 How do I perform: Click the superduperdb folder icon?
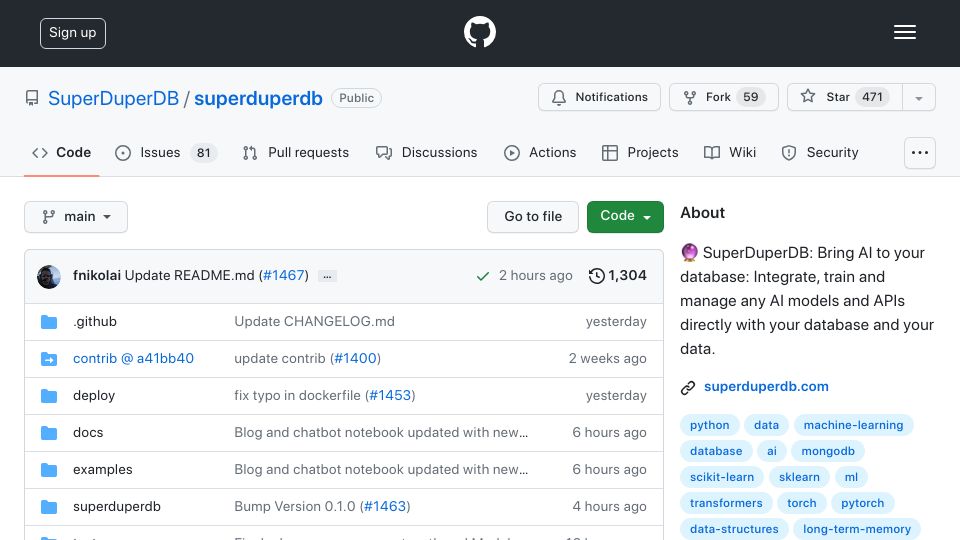pyautogui.click(x=49, y=507)
